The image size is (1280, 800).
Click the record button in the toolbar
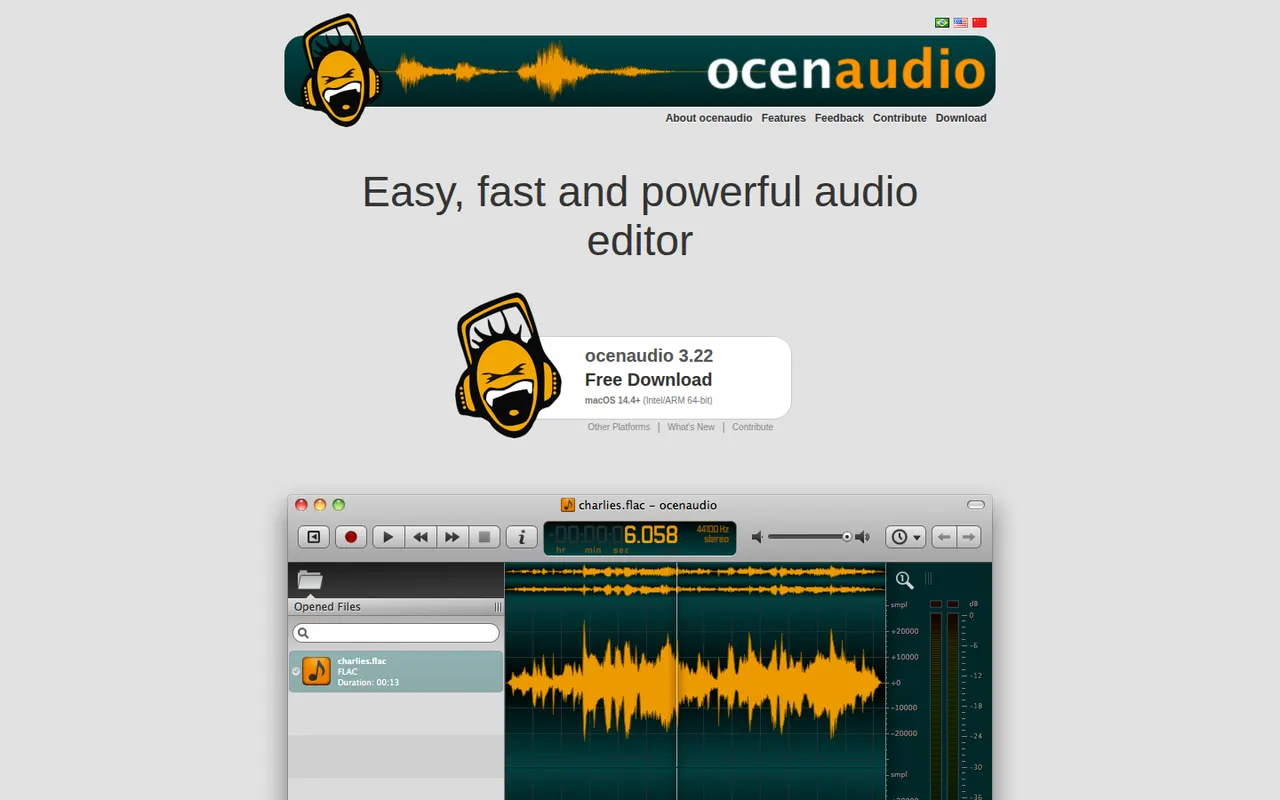point(351,537)
